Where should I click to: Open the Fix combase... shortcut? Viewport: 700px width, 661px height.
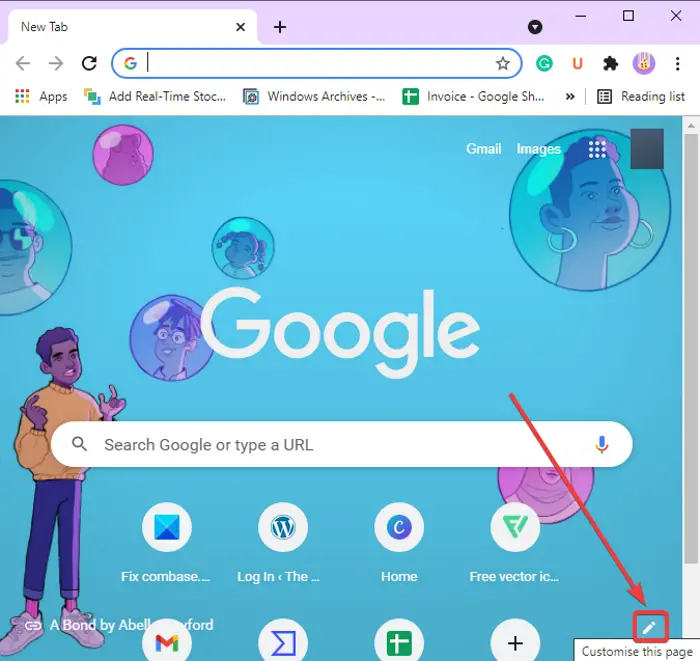pos(166,544)
